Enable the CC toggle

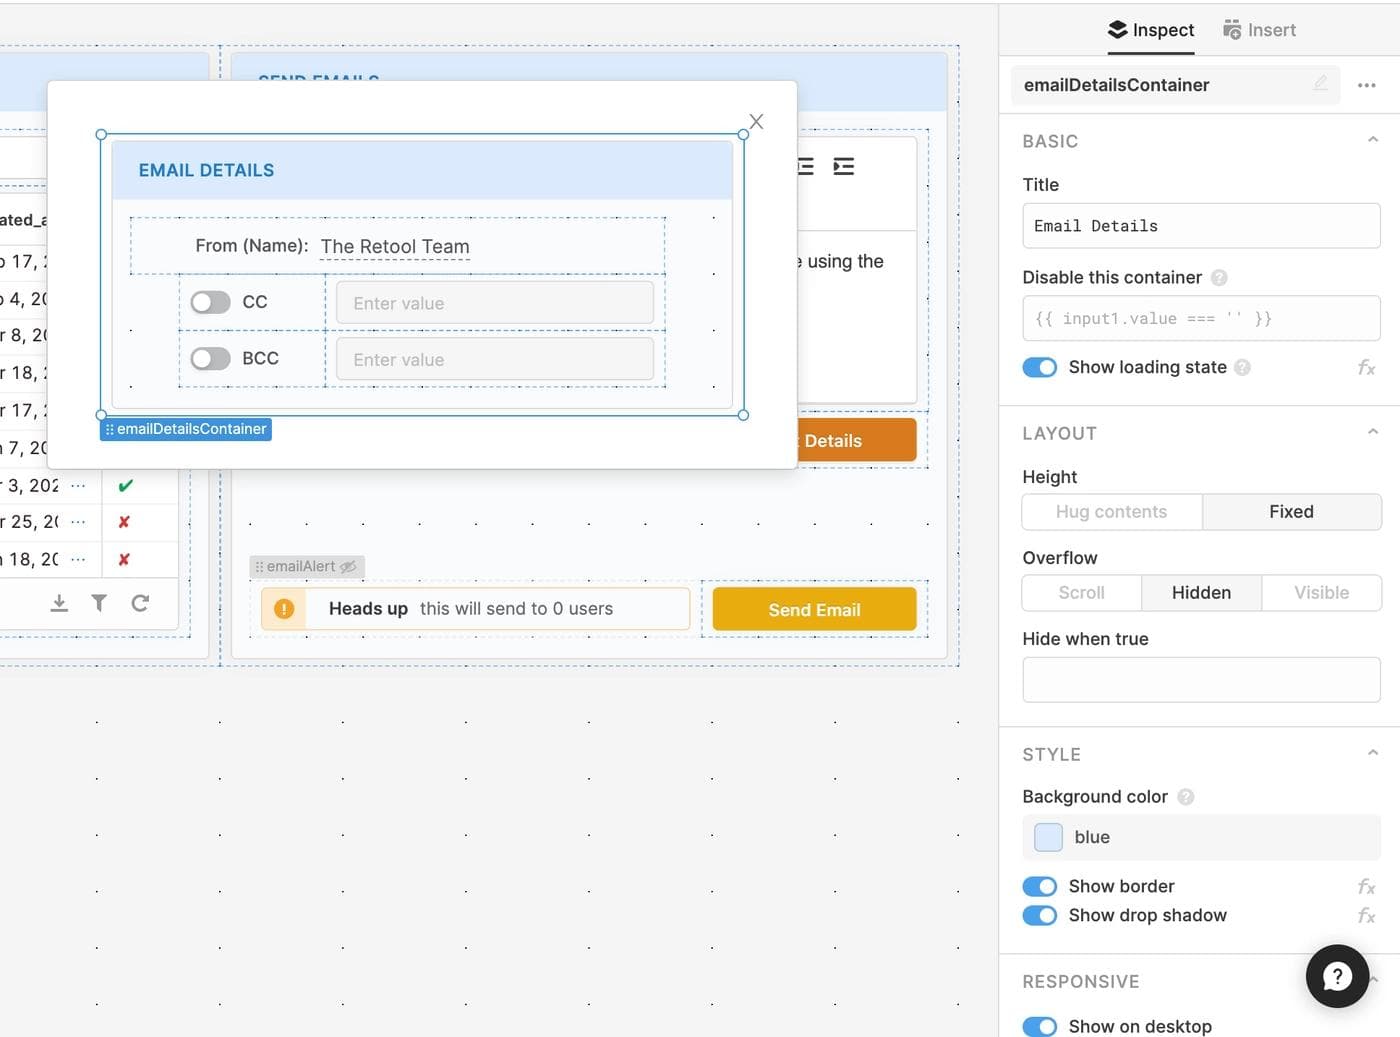[211, 302]
